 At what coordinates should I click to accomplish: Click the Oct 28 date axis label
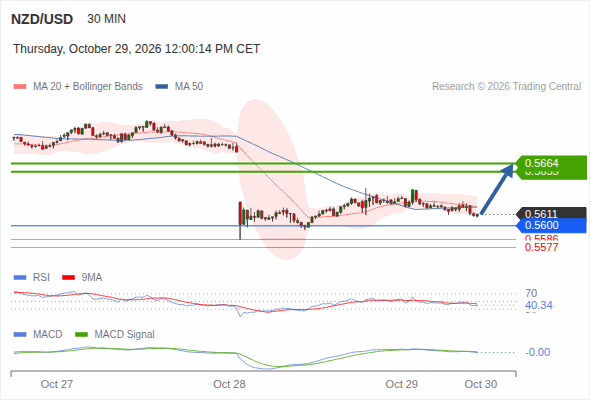[x=229, y=384]
